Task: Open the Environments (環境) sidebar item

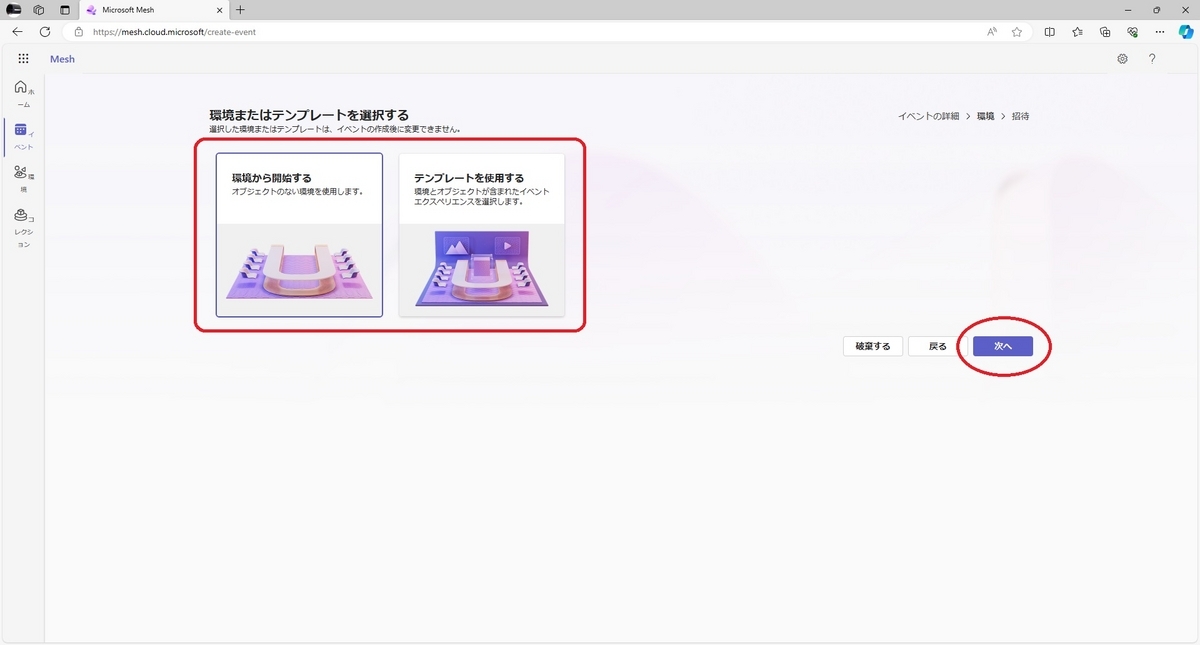Action: (x=23, y=179)
